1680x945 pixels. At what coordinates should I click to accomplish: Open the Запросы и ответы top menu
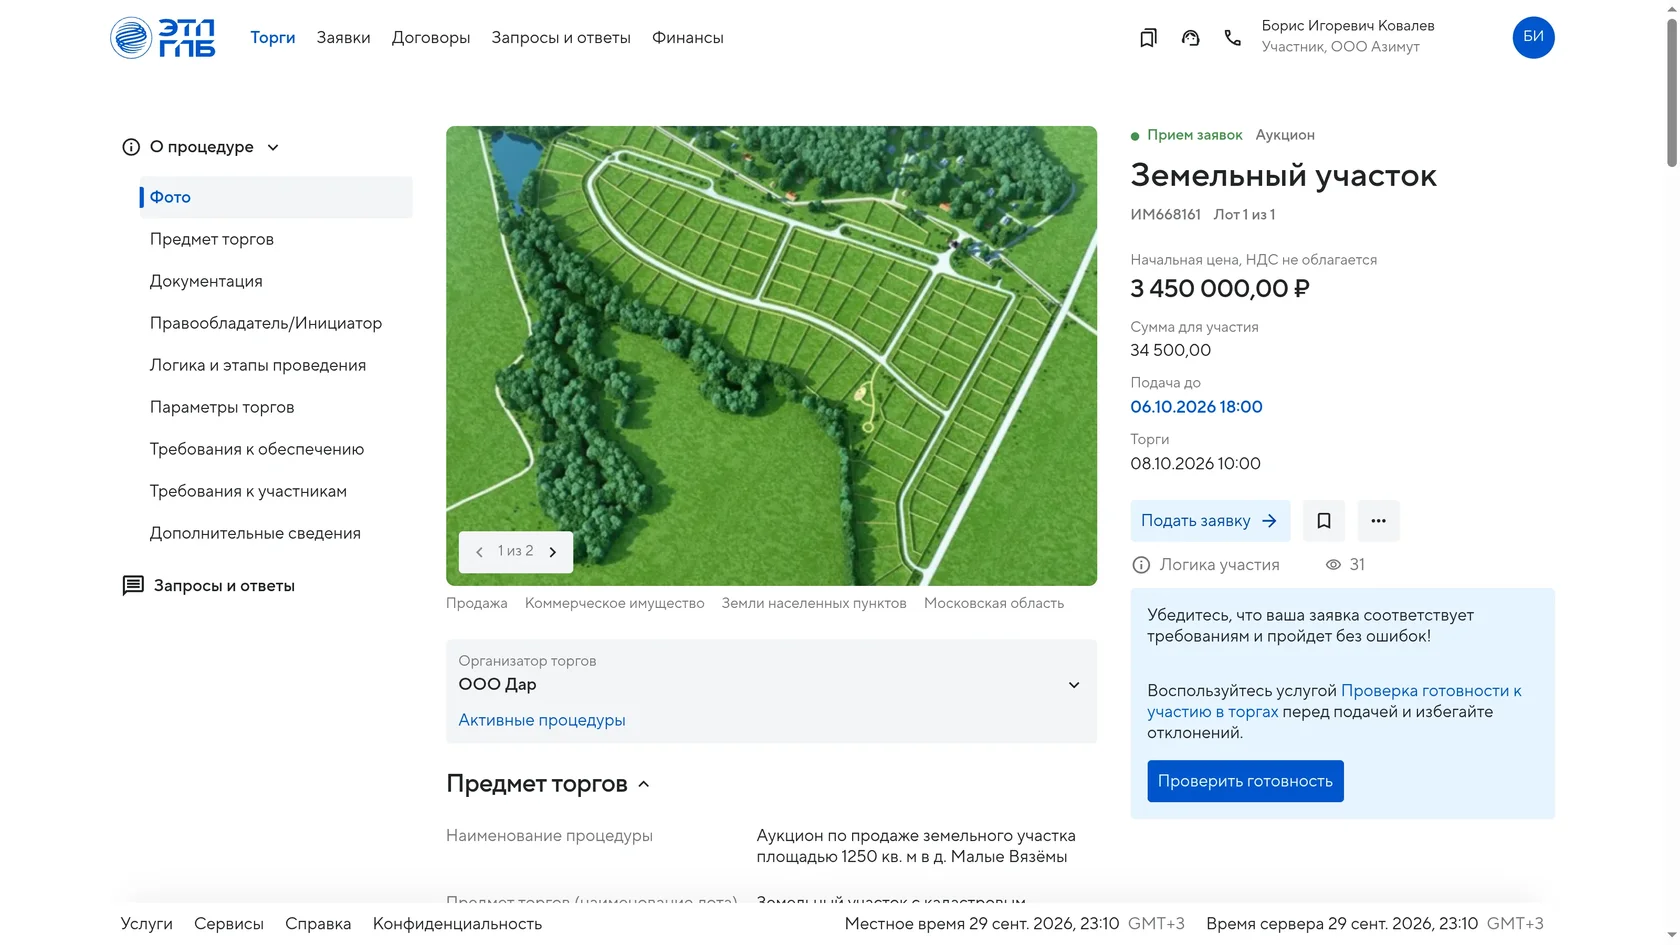(x=561, y=38)
